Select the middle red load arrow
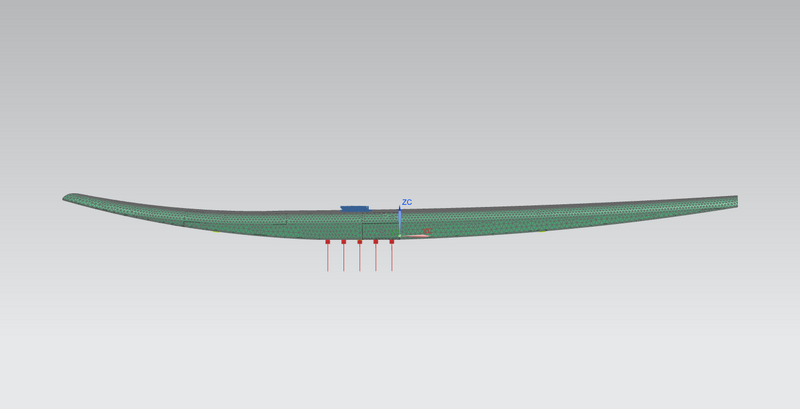This screenshot has width=800, height=409. pyautogui.click(x=360, y=255)
